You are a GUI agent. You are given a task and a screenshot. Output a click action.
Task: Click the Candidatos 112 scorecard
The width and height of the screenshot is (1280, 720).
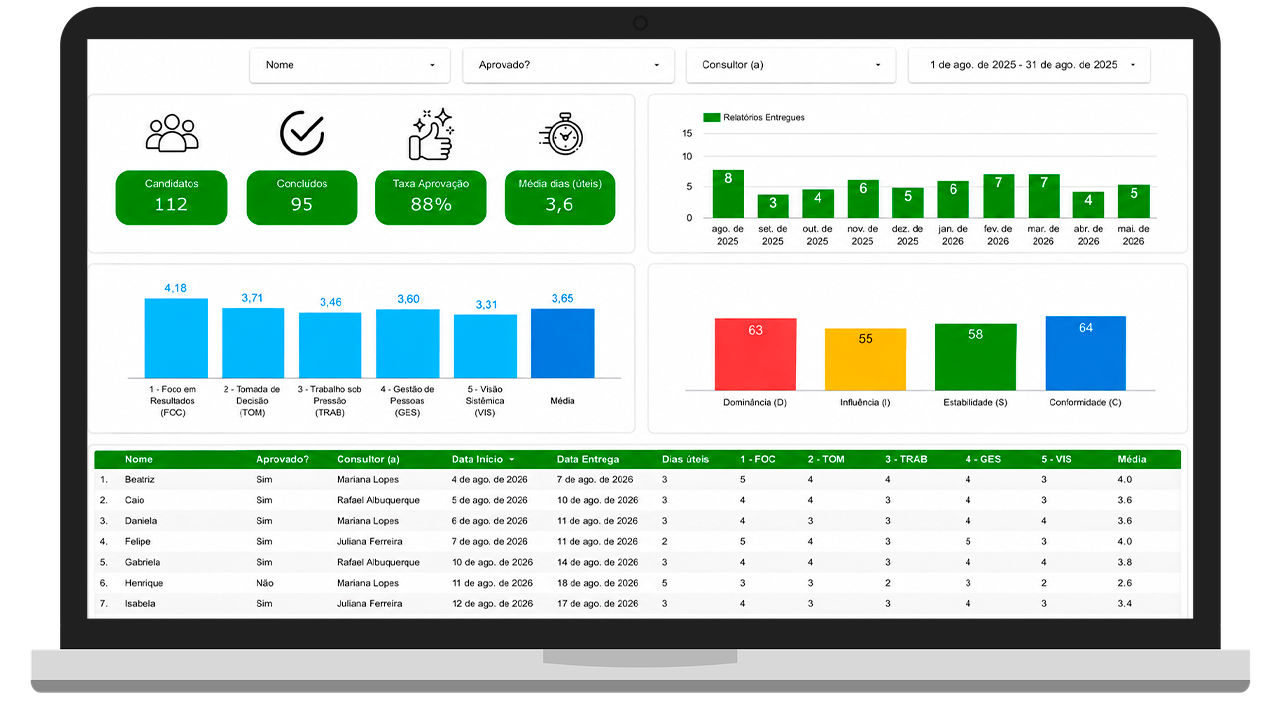coord(171,197)
